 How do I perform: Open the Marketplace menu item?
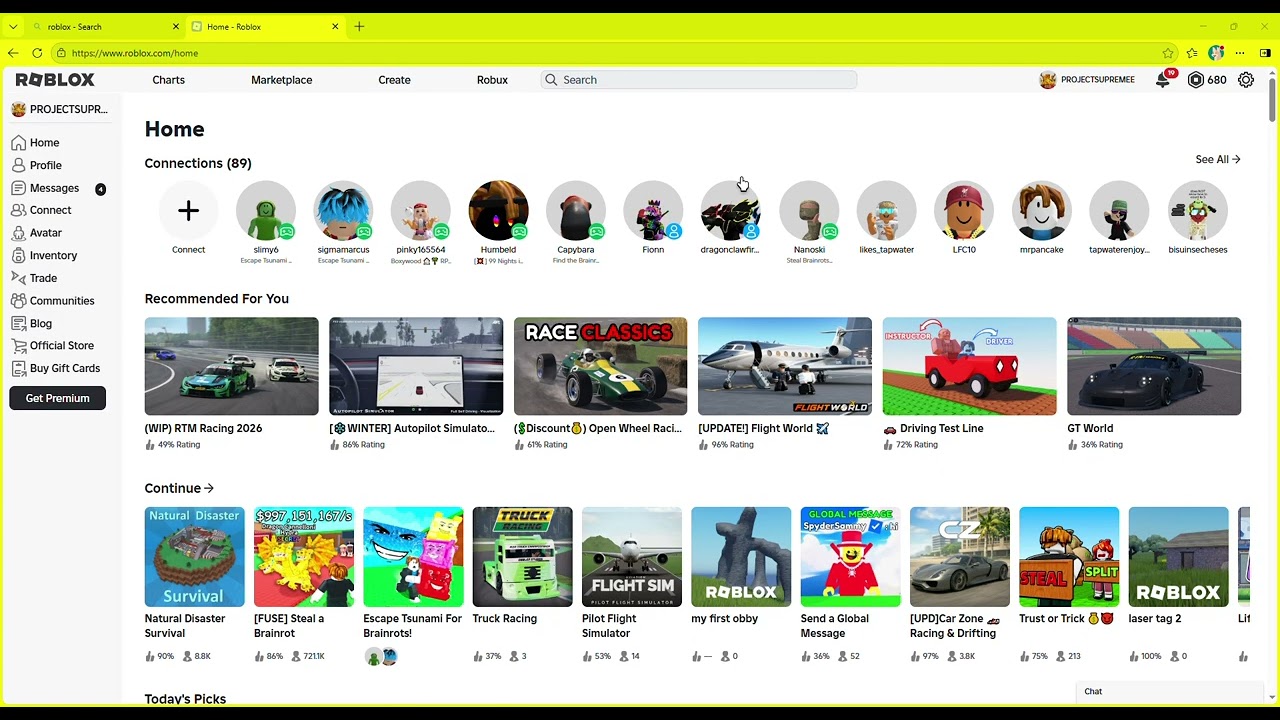coord(282,80)
